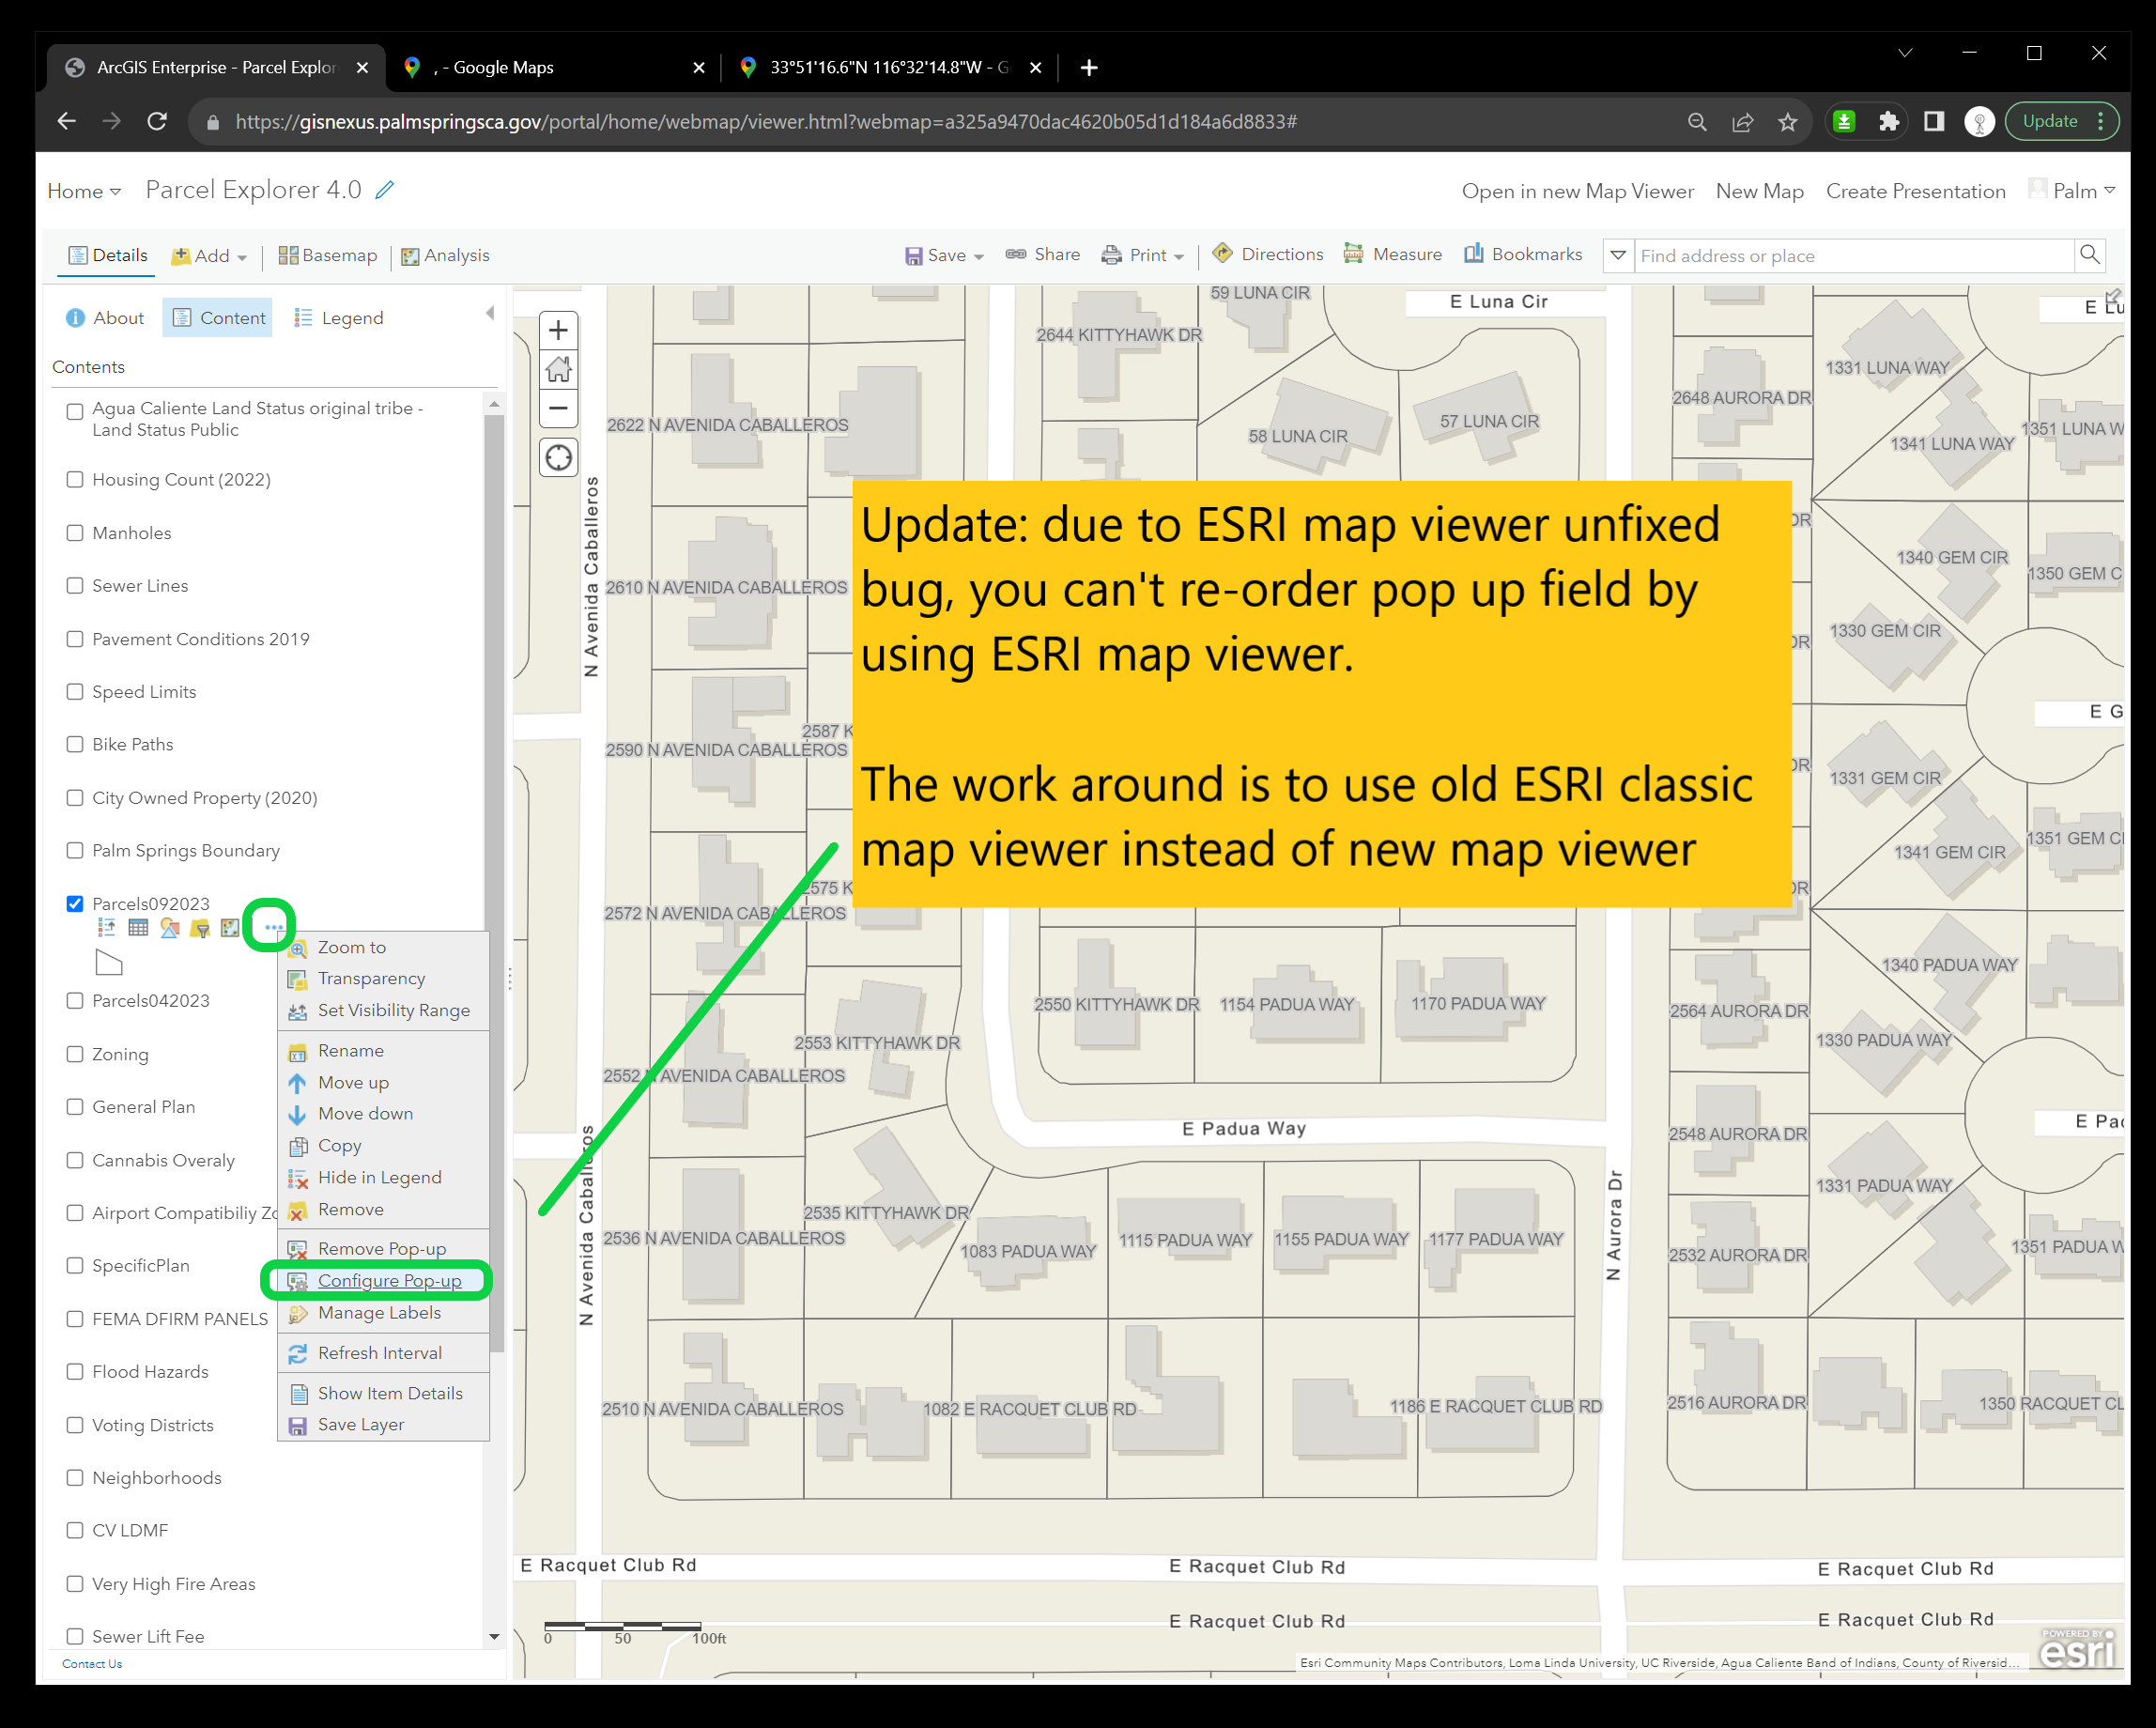Open Analysis tools
Screen dimensions: 2156x1728
pyautogui.click(x=445, y=255)
